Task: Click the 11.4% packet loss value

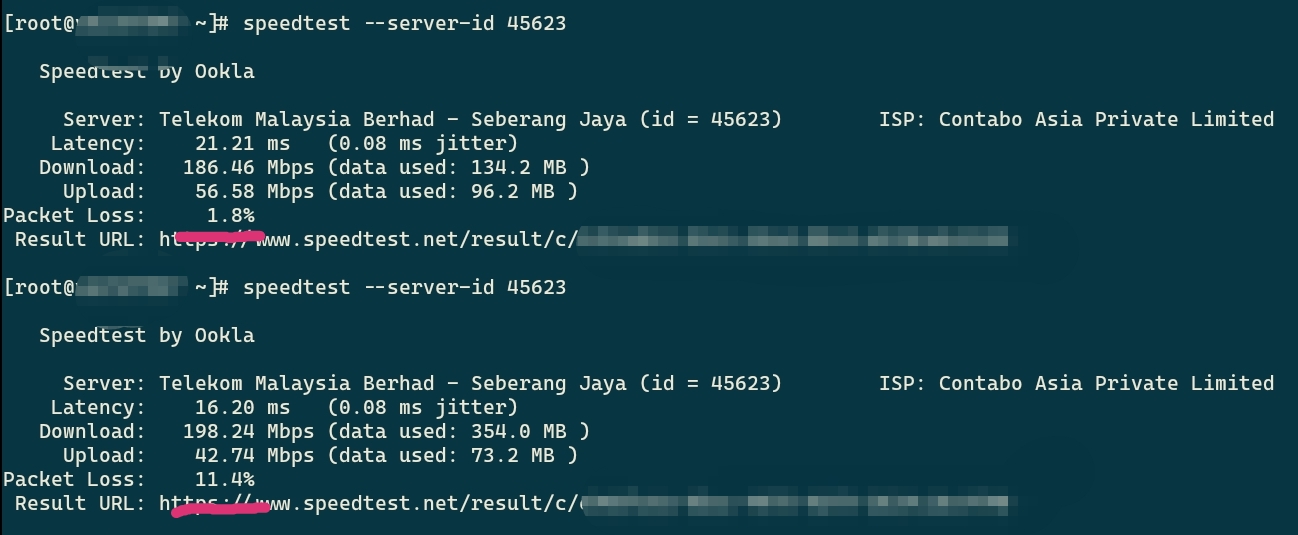Action: [x=224, y=479]
